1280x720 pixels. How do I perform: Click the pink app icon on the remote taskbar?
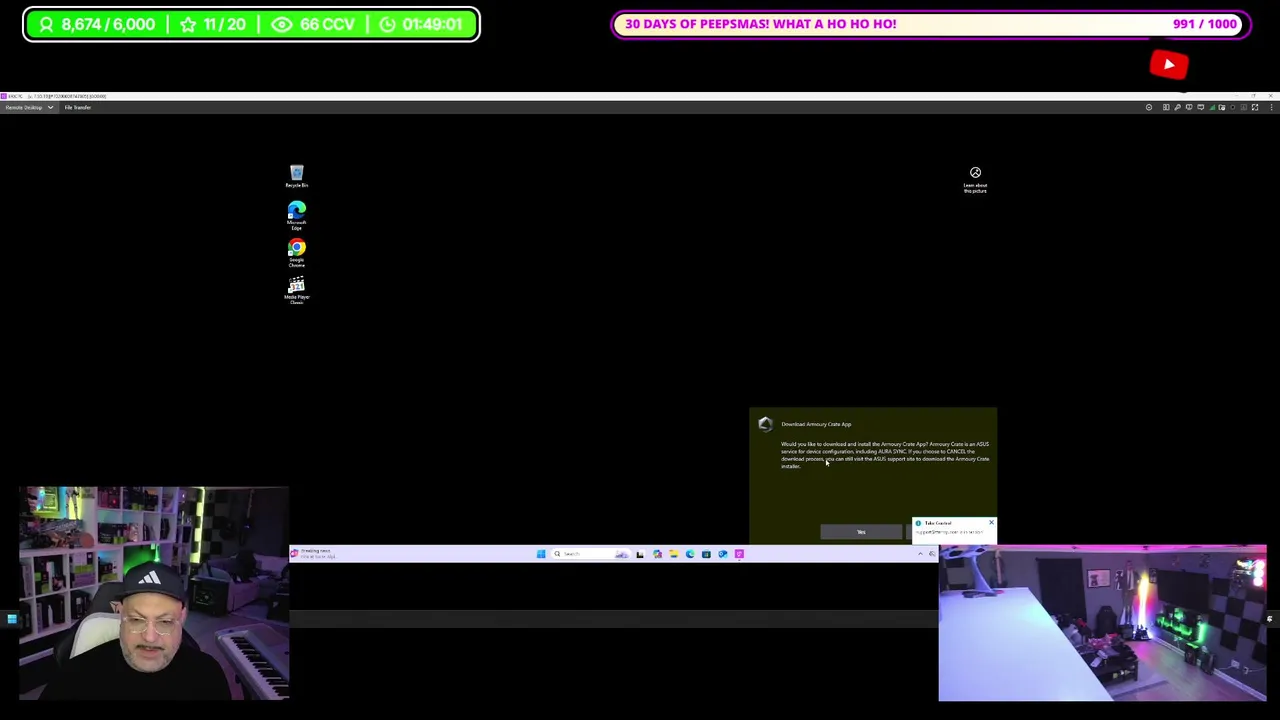739,554
